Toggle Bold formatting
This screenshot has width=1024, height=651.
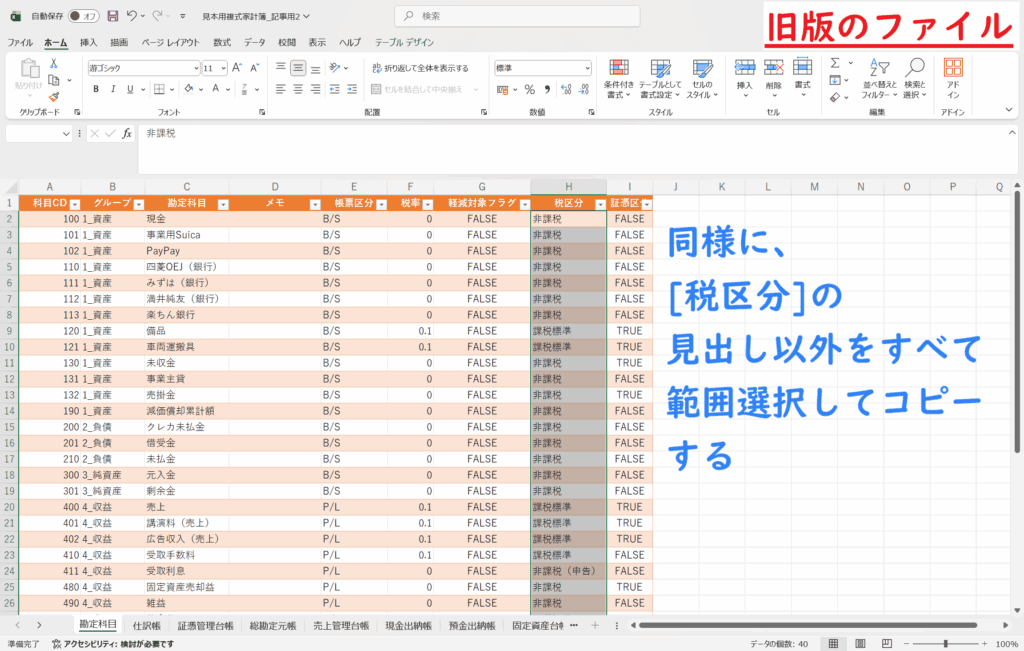(x=96, y=89)
